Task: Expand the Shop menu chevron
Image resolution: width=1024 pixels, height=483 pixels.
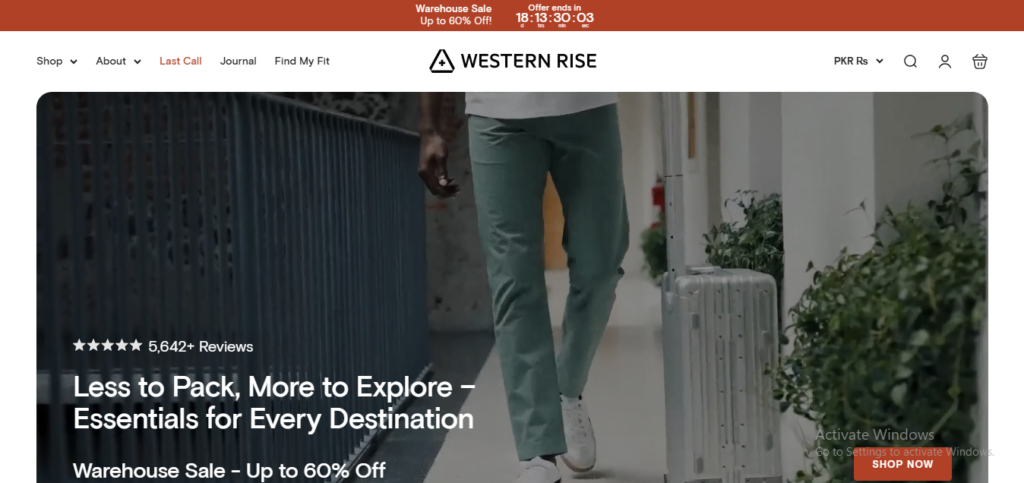Action: click(x=74, y=62)
